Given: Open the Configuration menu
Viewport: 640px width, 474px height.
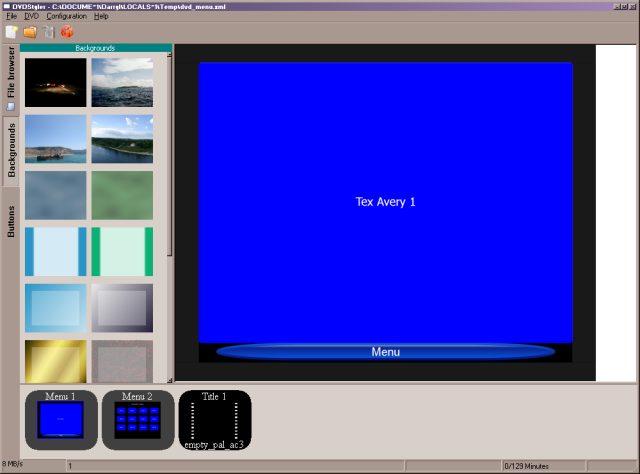Looking at the screenshot, I should (x=67, y=16).
